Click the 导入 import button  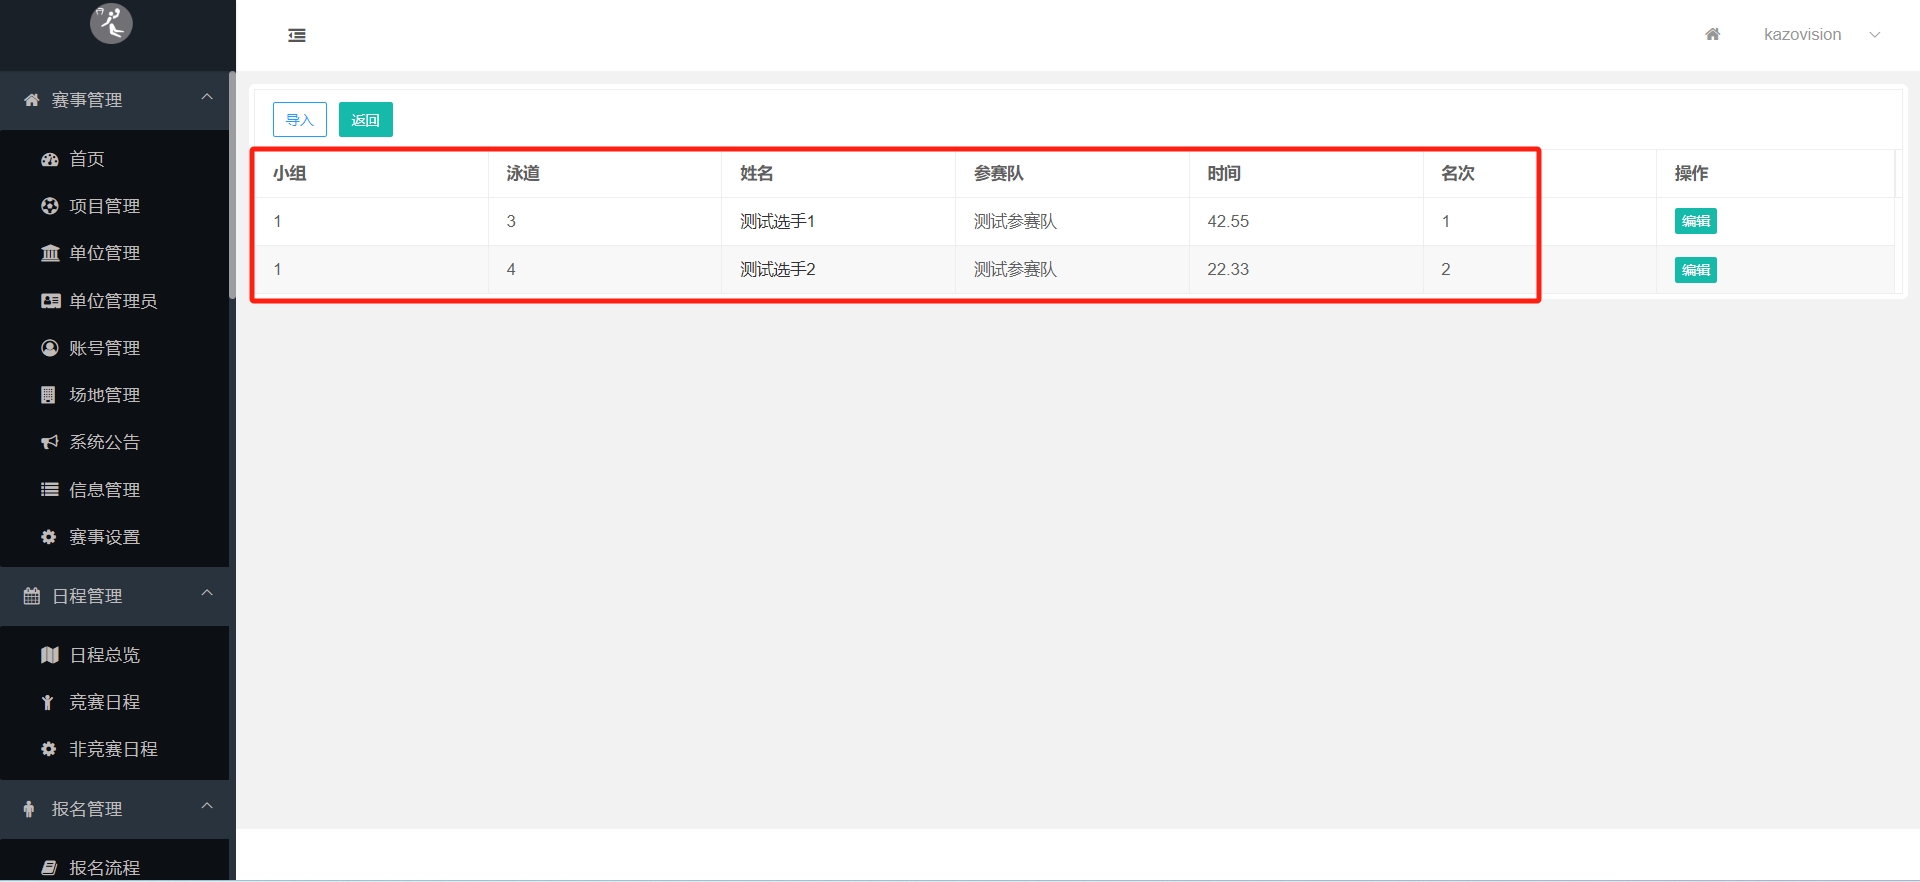coord(300,120)
